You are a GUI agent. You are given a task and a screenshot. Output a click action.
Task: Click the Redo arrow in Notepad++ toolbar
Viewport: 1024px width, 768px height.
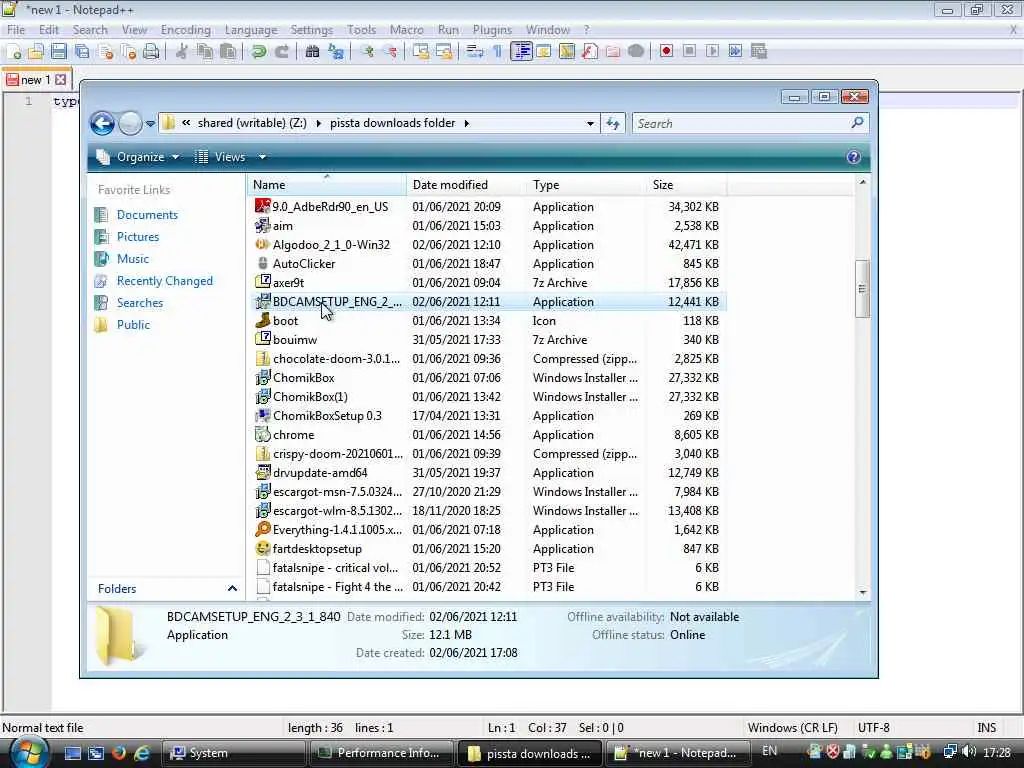(x=281, y=52)
